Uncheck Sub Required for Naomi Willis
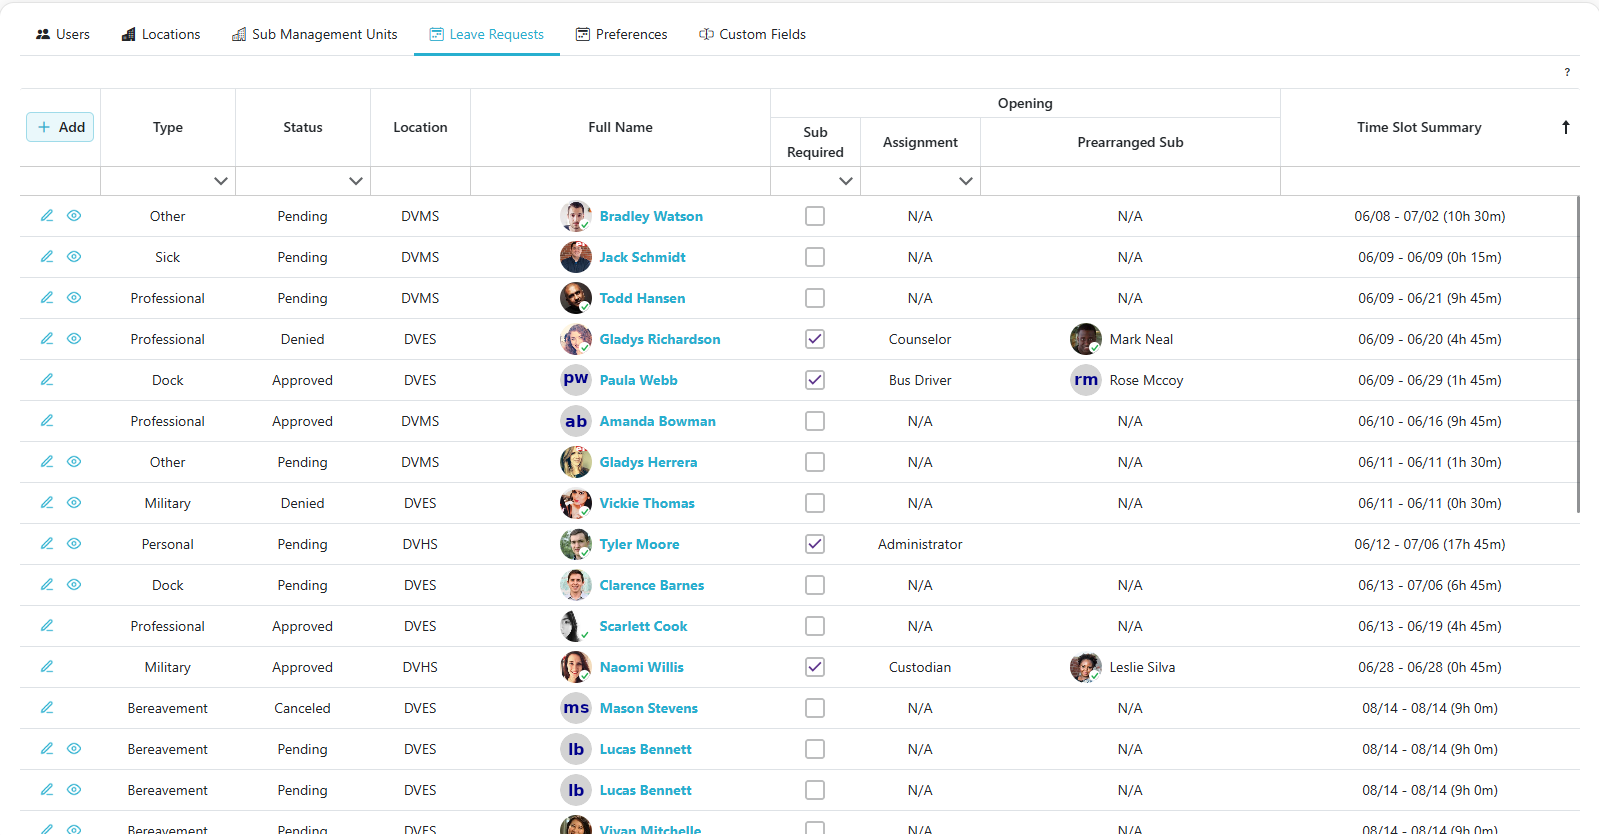Image resolution: width=1599 pixels, height=835 pixels. [x=815, y=667]
